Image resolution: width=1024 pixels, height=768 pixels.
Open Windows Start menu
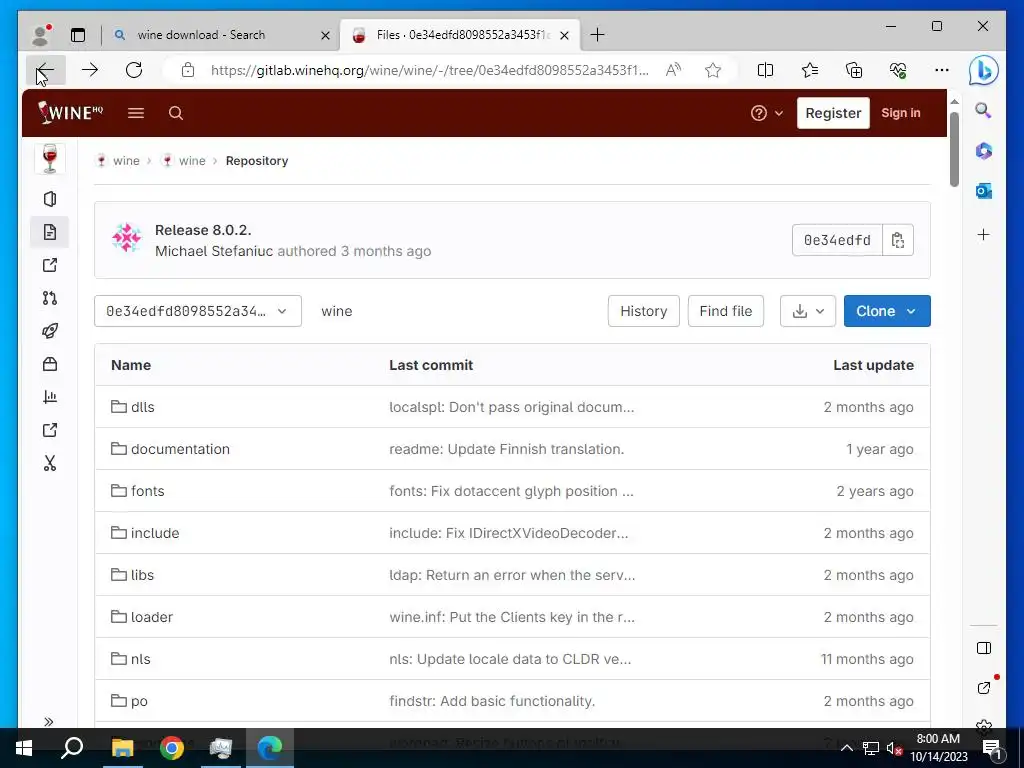point(24,748)
